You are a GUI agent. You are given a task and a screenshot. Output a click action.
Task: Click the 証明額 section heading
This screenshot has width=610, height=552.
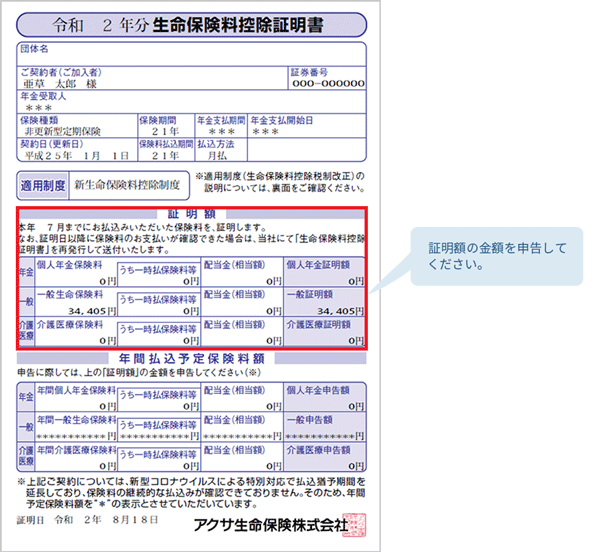pos(191,214)
